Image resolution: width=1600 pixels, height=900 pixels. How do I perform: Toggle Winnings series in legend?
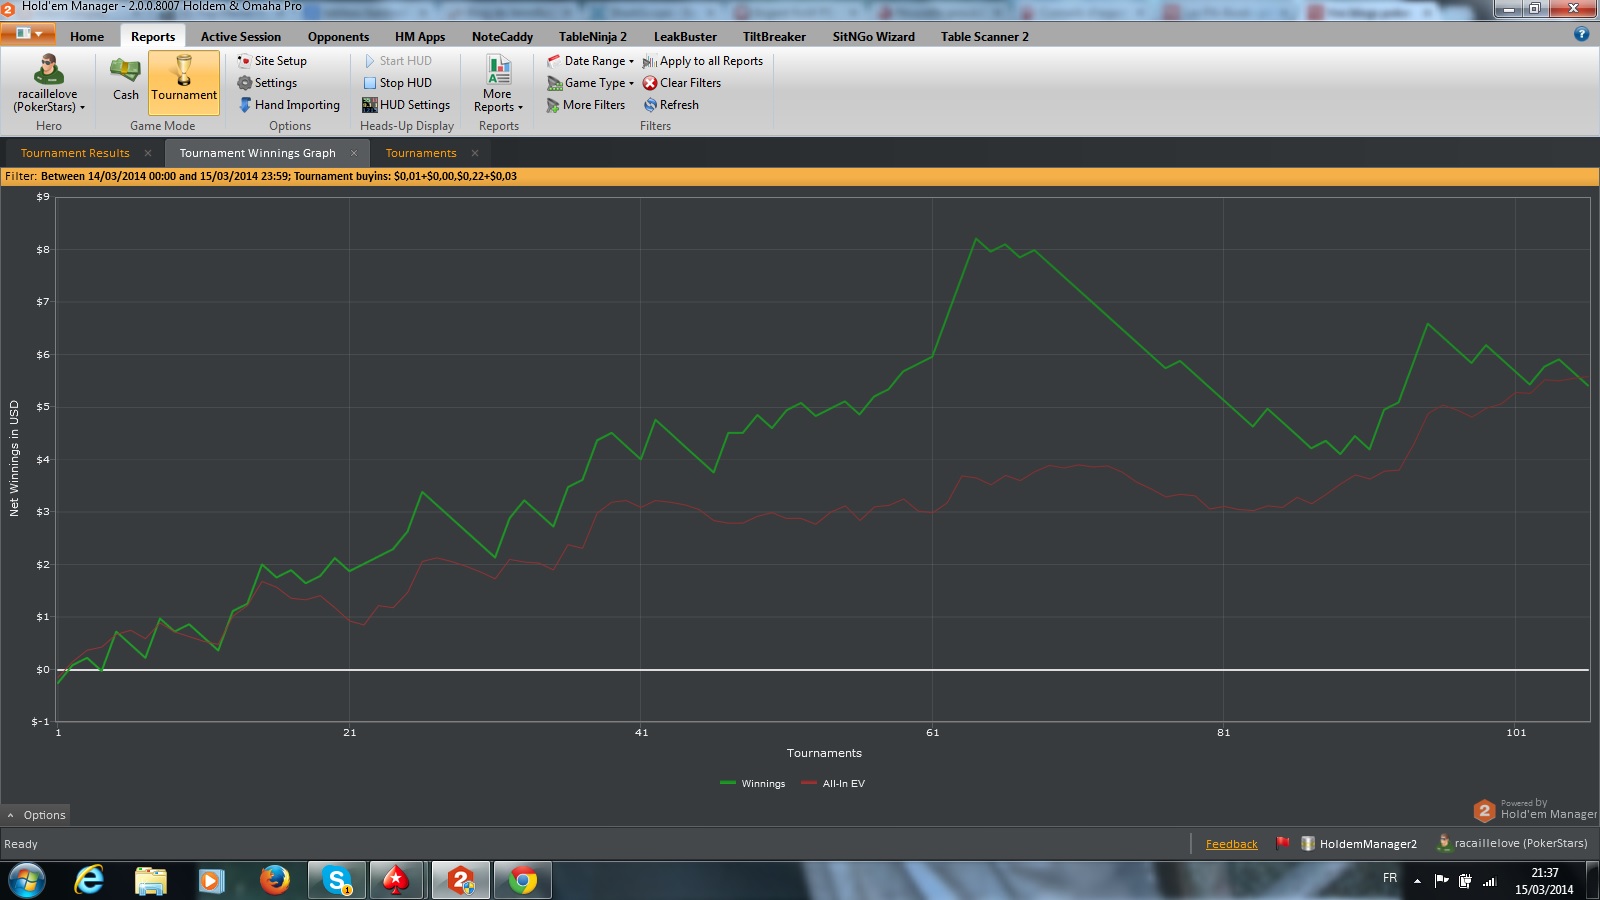point(753,783)
